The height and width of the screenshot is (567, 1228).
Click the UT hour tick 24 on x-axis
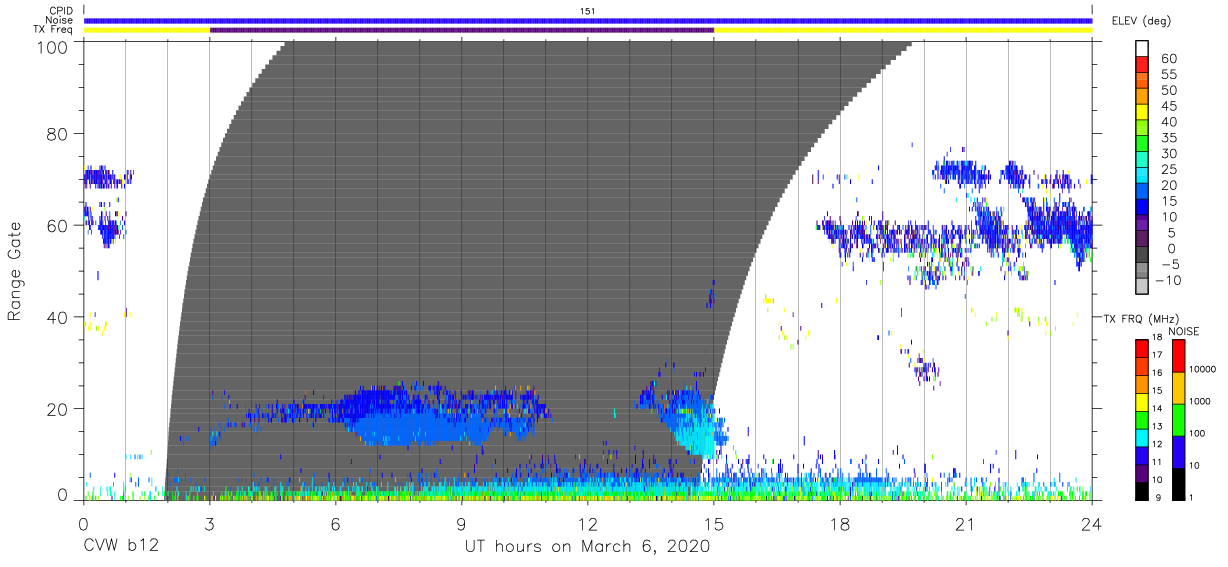[1092, 523]
